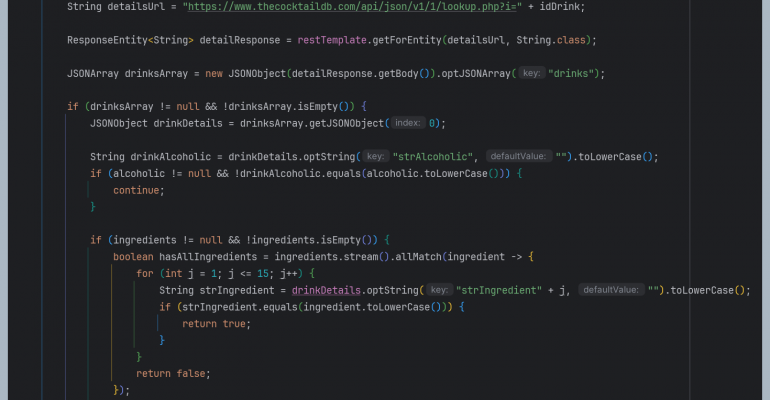The image size is (770, 400).
Task: Click the allMatch method call
Action: [418, 257]
